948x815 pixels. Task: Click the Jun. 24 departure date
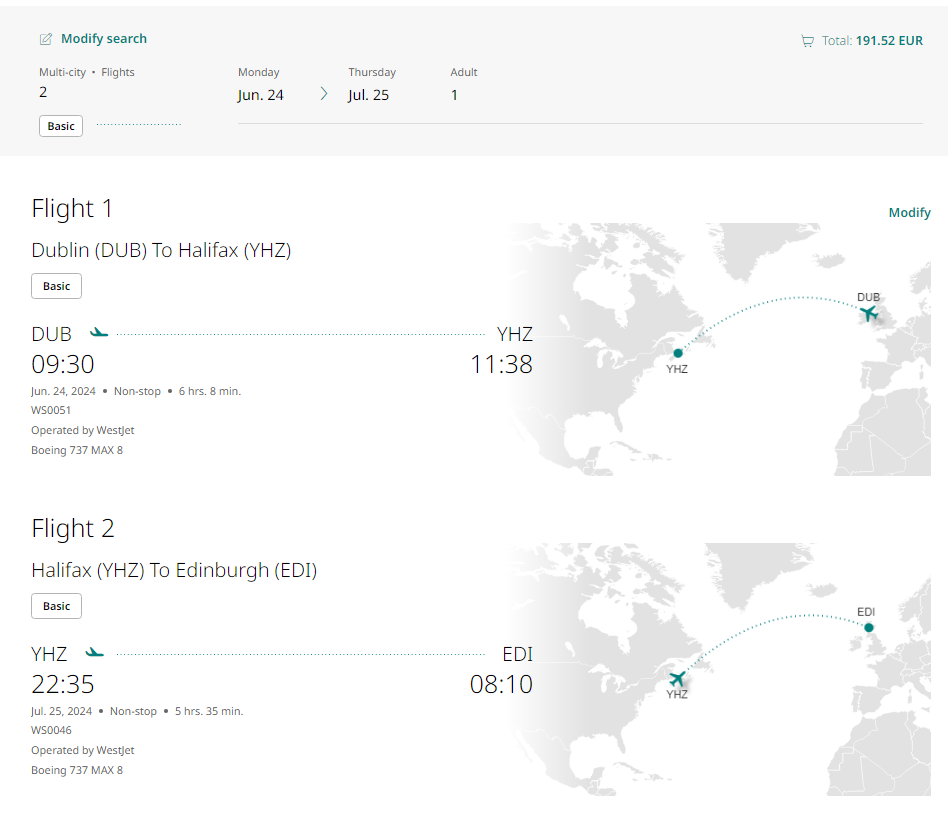point(261,95)
